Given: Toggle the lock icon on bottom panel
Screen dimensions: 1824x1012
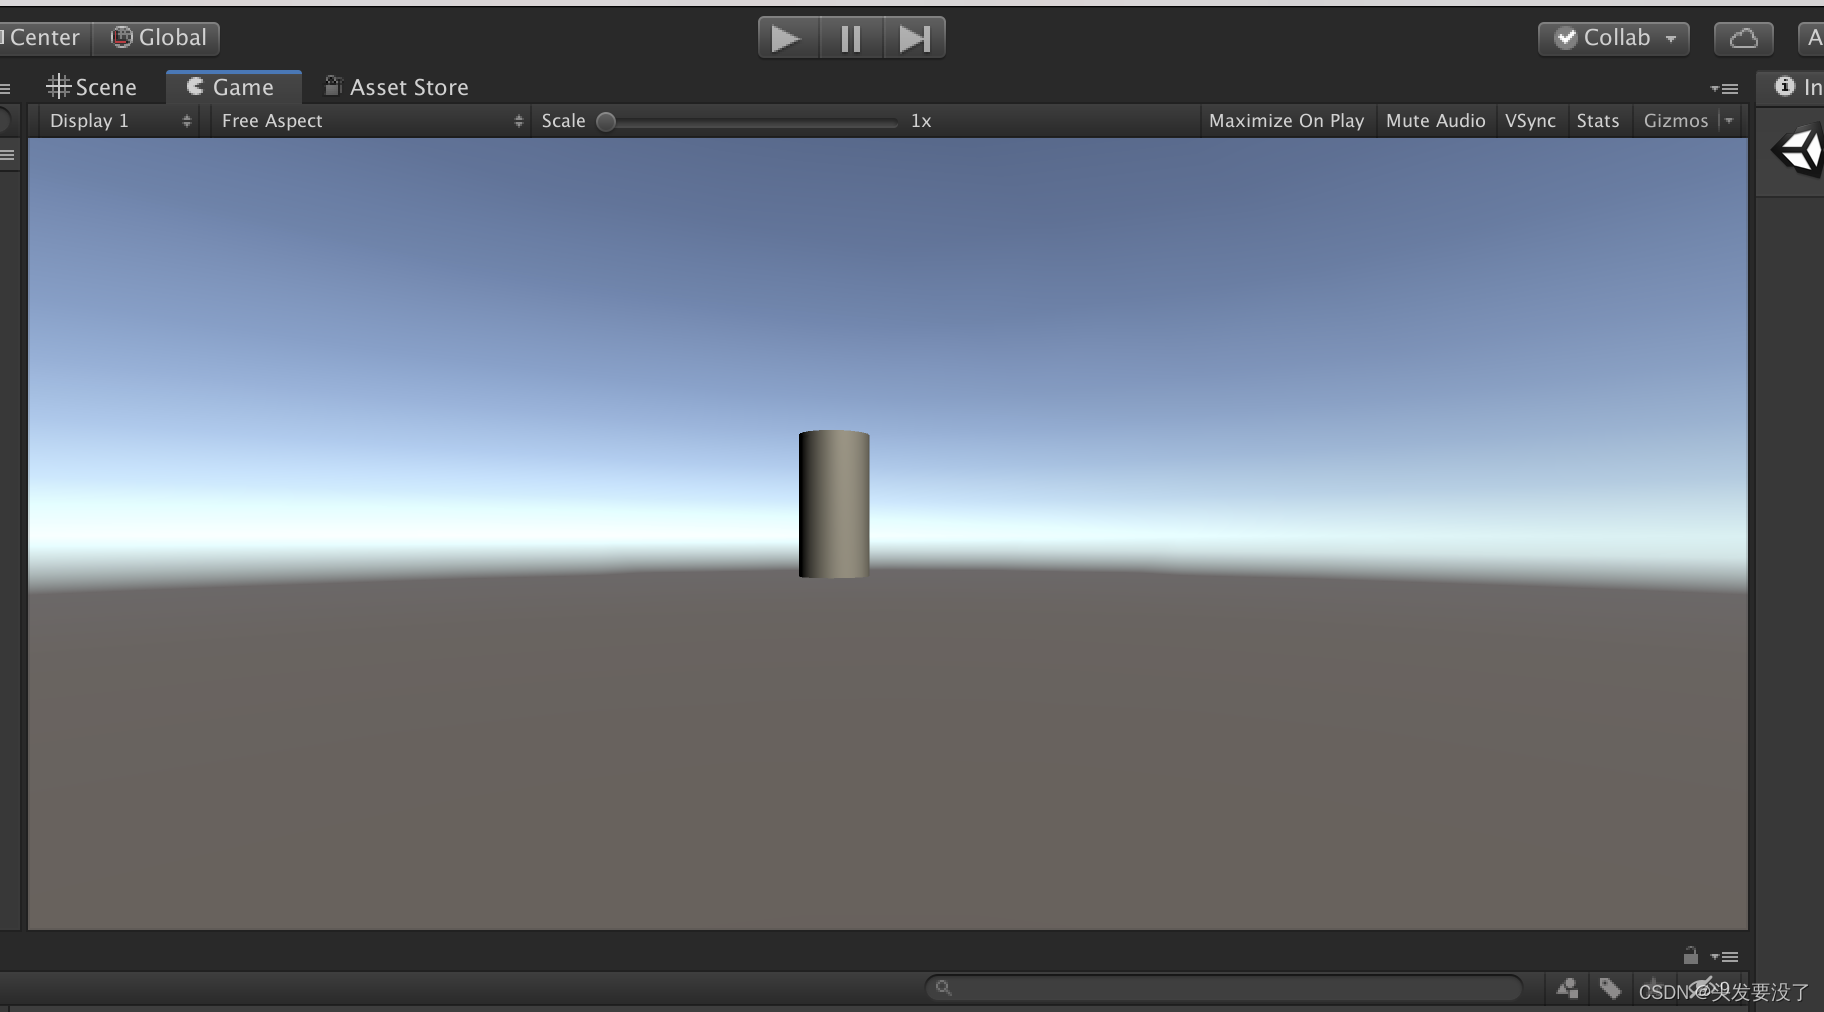Looking at the screenshot, I should coord(1690,955).
